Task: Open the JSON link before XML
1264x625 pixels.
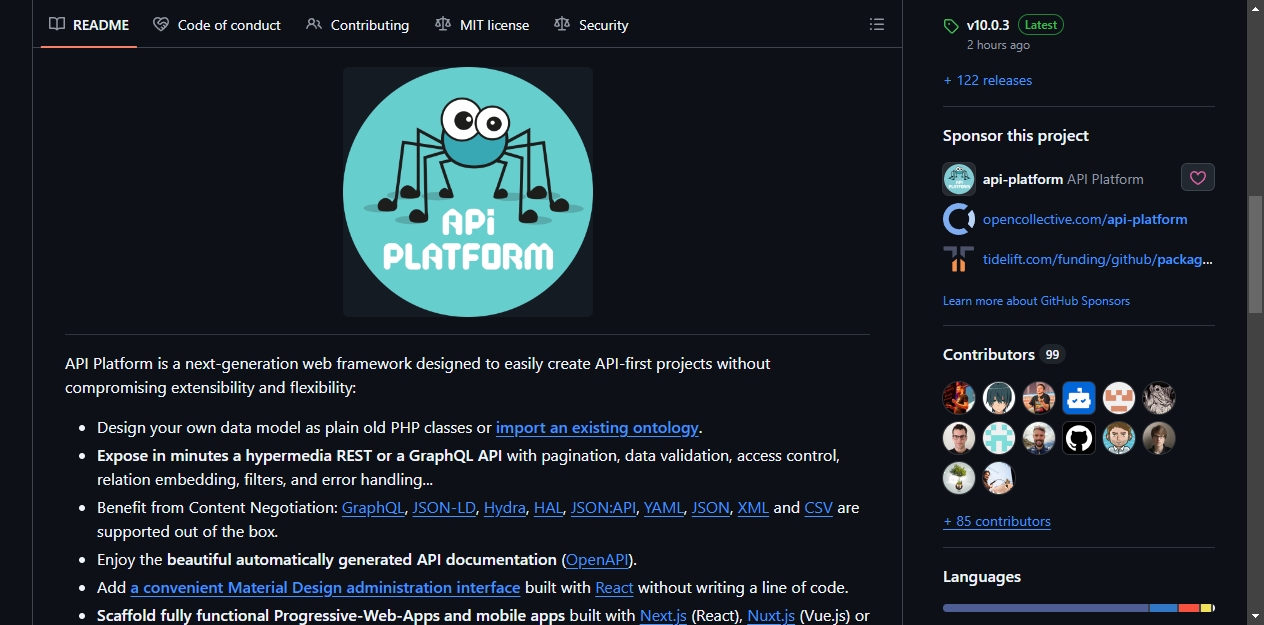Action: pyautogui.click(x=711, y=507)
